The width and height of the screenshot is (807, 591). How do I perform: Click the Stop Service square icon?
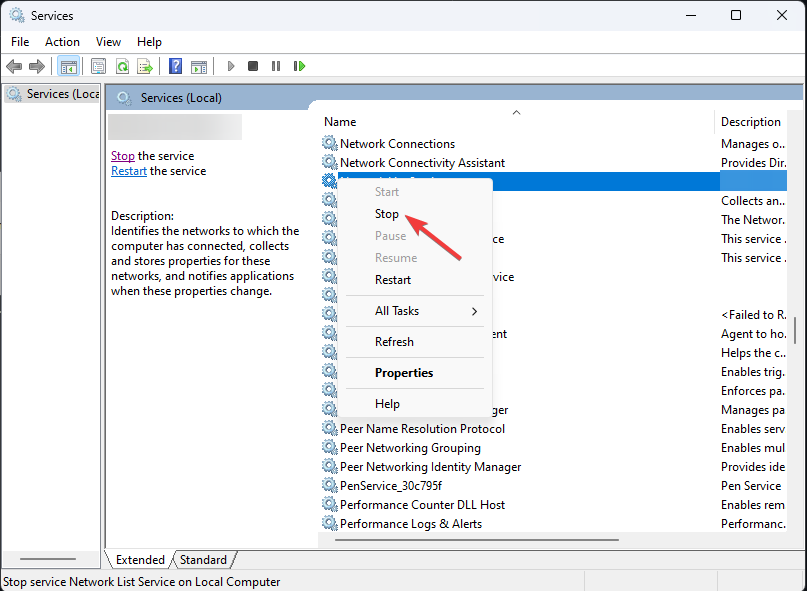coord(253,66)
